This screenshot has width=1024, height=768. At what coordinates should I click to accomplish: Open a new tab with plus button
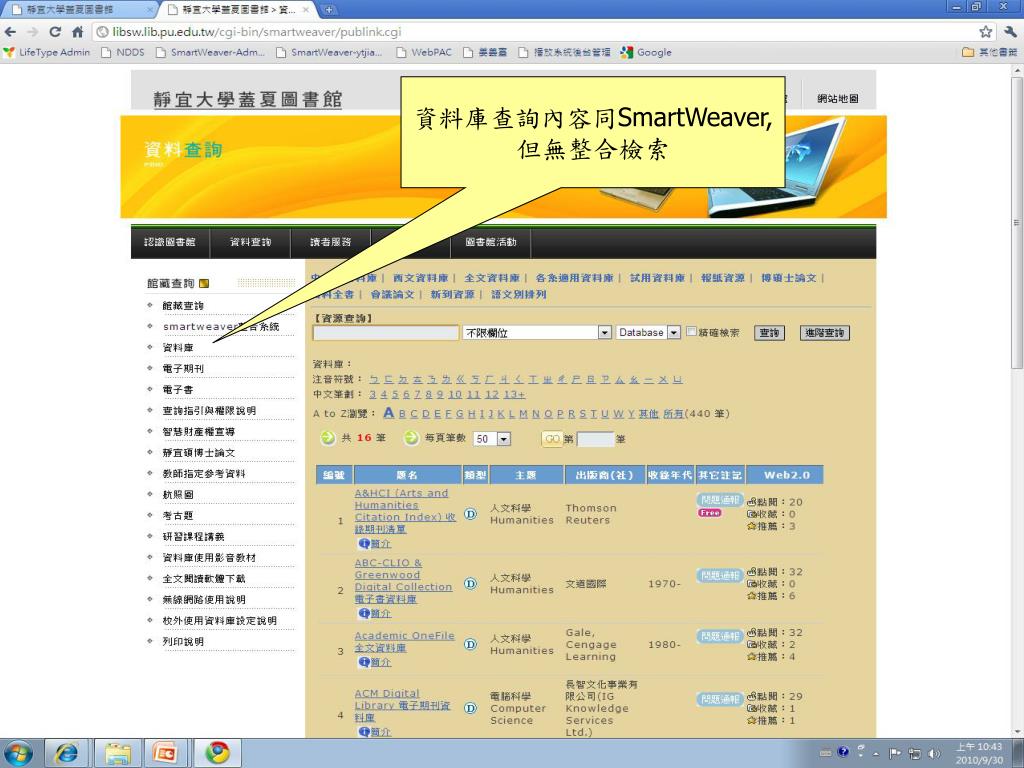coord(329,9)
